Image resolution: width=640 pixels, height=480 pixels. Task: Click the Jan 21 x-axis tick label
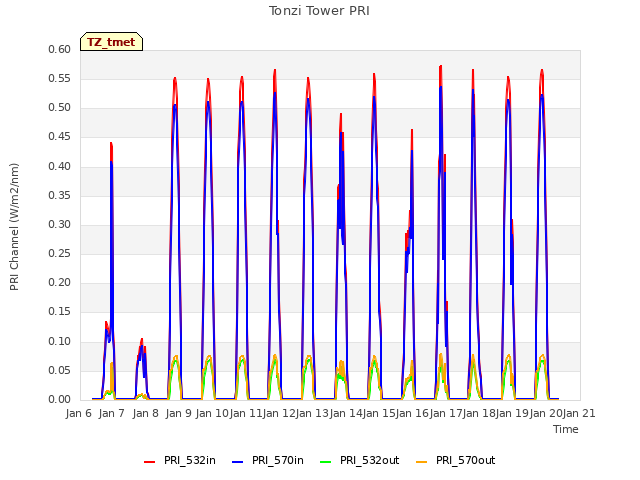point(579,413)
